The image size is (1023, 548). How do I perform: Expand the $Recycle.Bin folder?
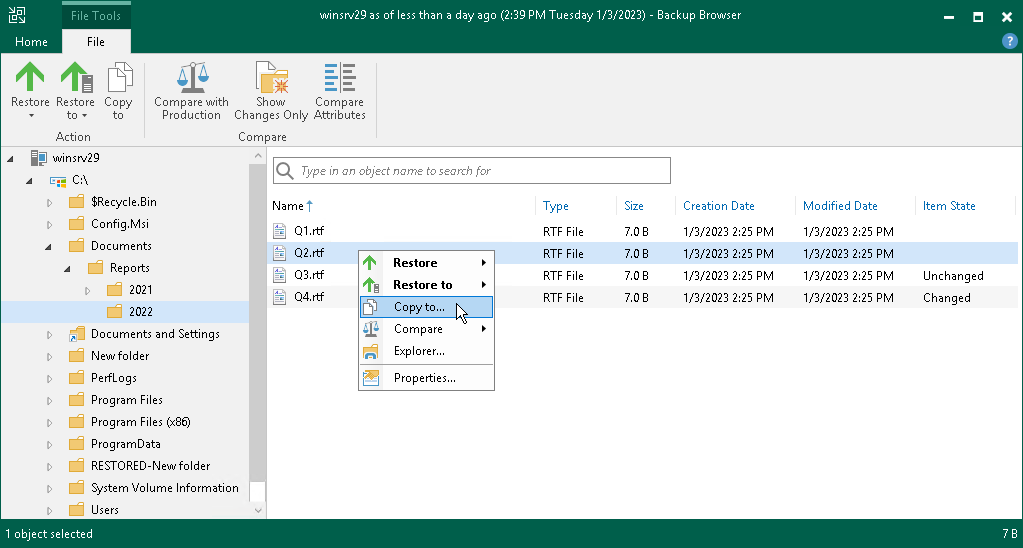pos(50,202)
